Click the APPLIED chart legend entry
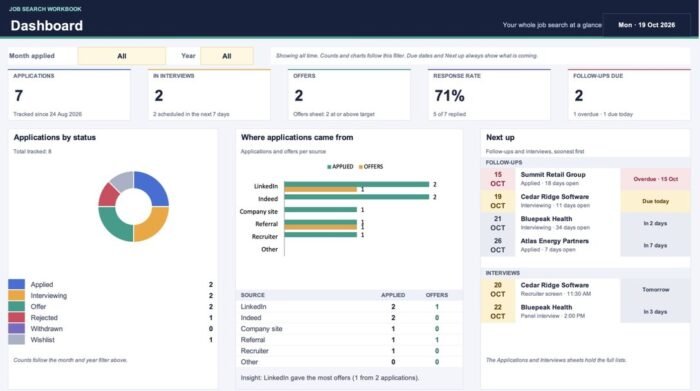The width and height of the screenshot is (700, 391). pyautogui.click(x=340, y=166)
